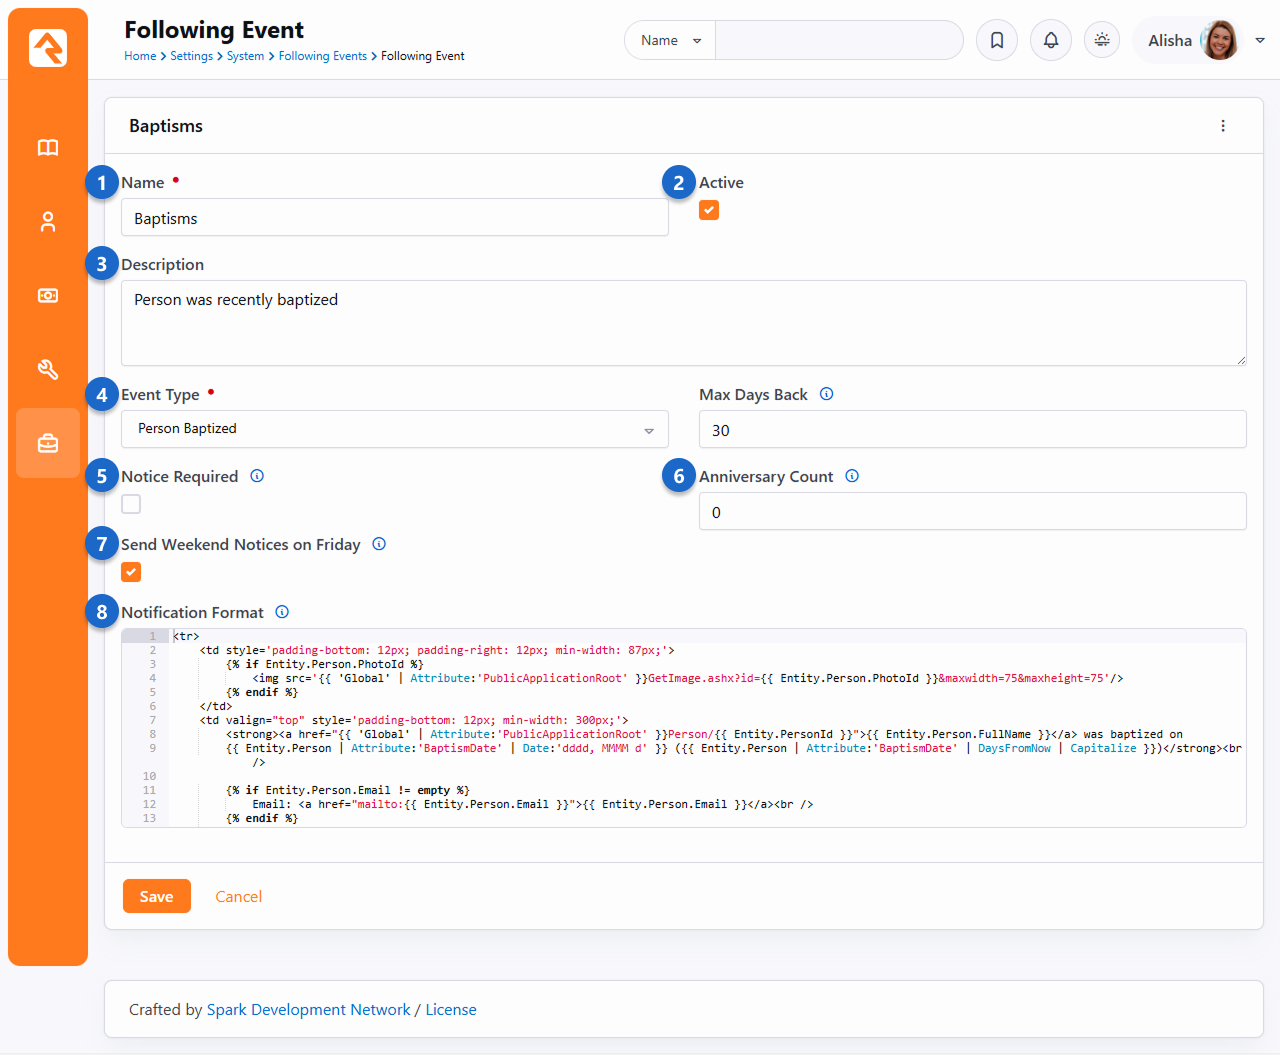Toggle the theme sun icon
The width and height of the screenshot is (1280, 1055).
click(x=1102, y=41)
